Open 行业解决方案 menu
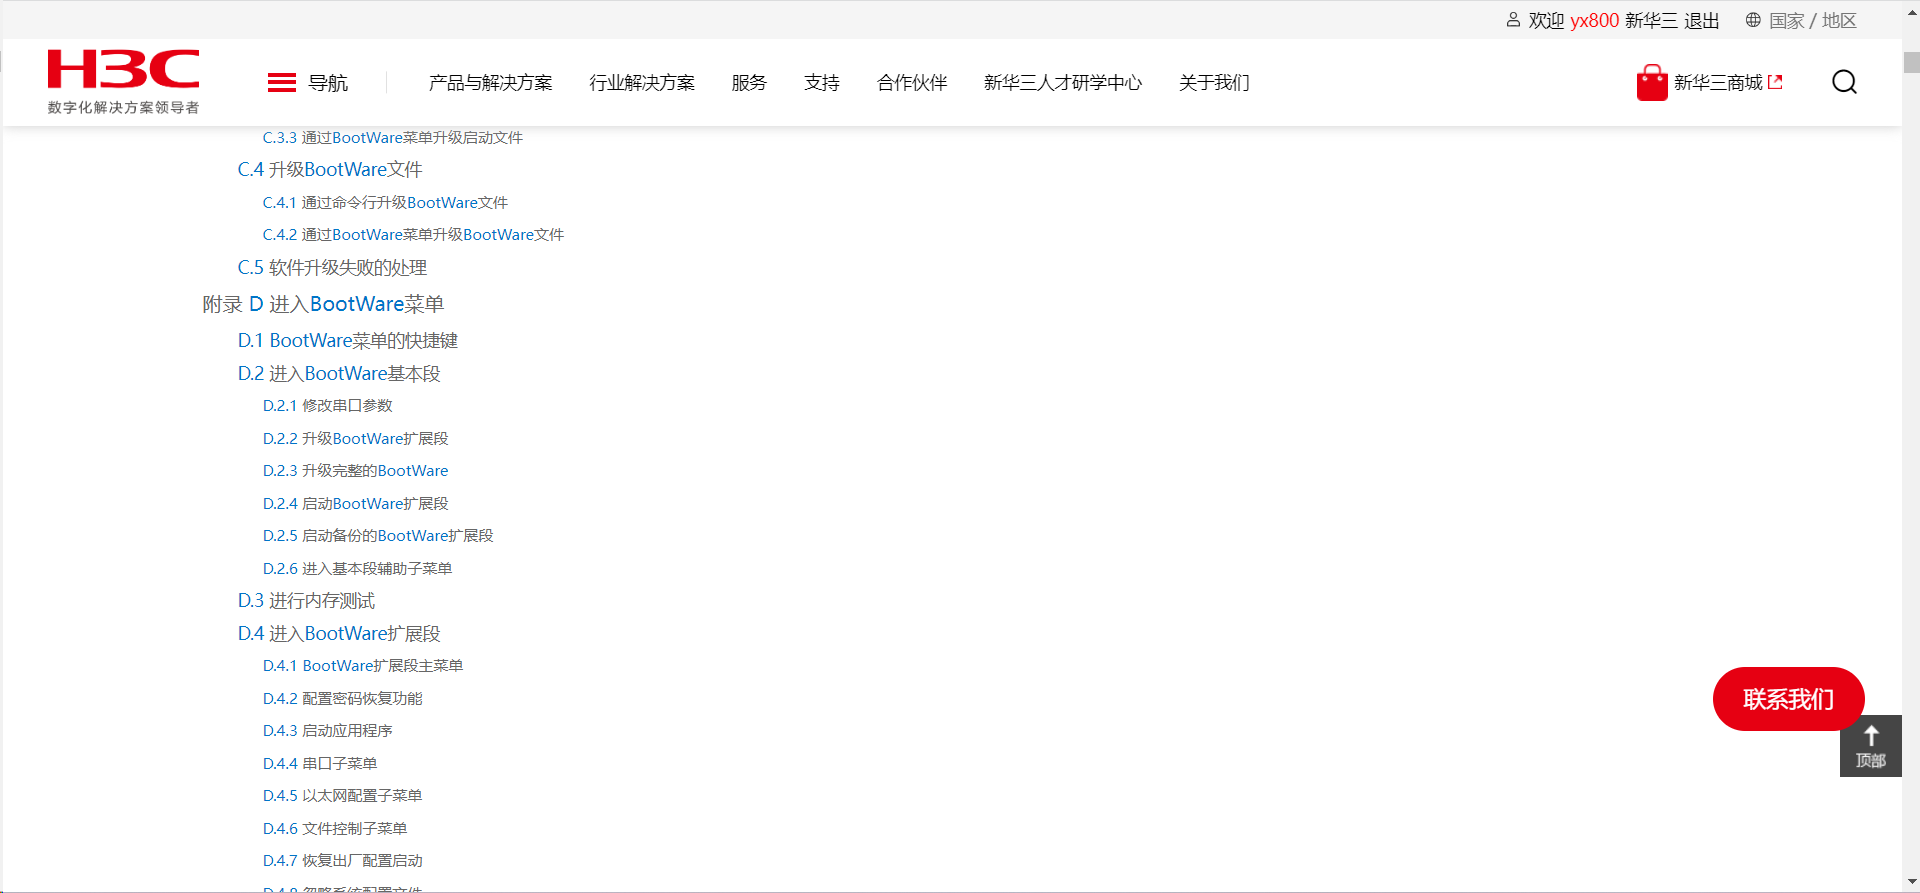1920x893 pixels. click(642, 83)
